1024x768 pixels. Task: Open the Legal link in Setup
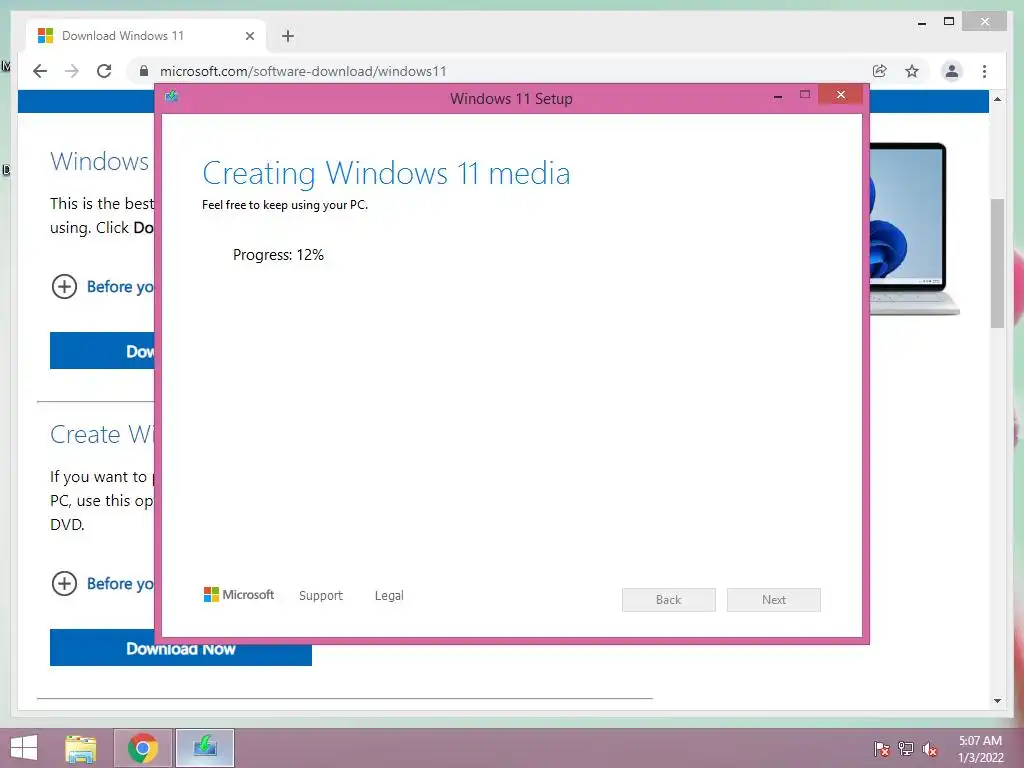point(389,596)
